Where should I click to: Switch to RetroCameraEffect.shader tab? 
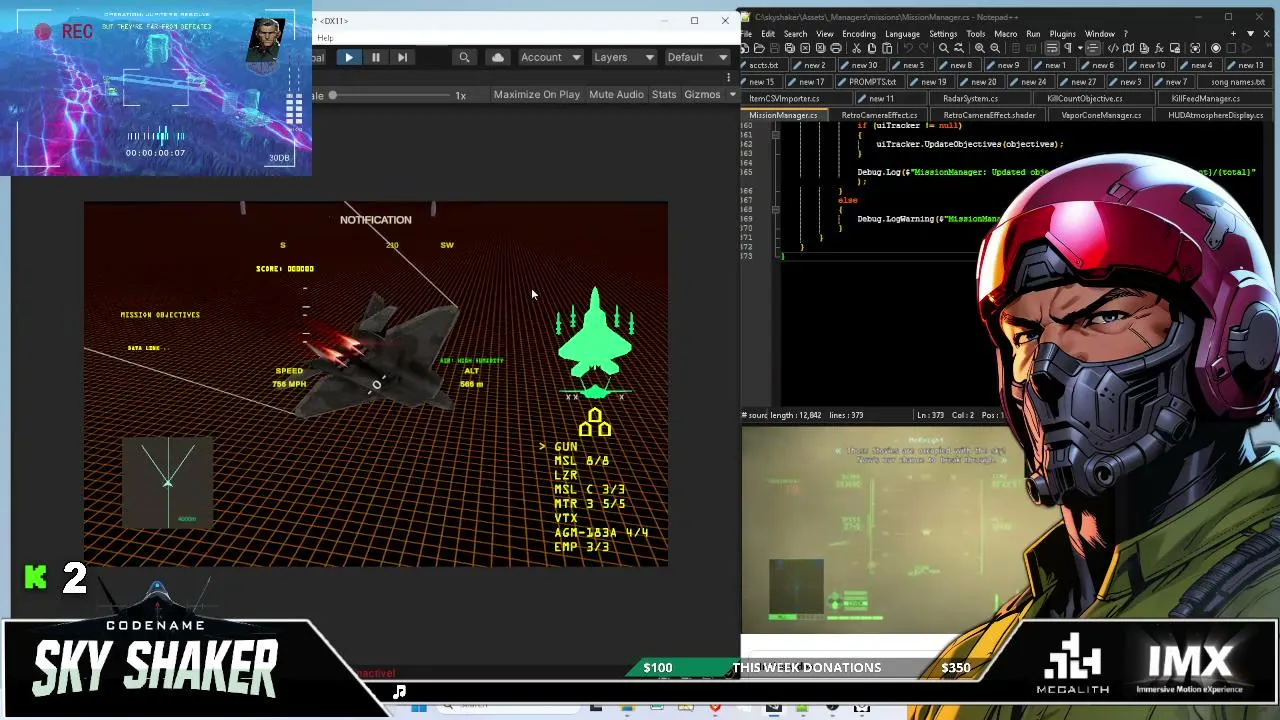tap(988, 116)
